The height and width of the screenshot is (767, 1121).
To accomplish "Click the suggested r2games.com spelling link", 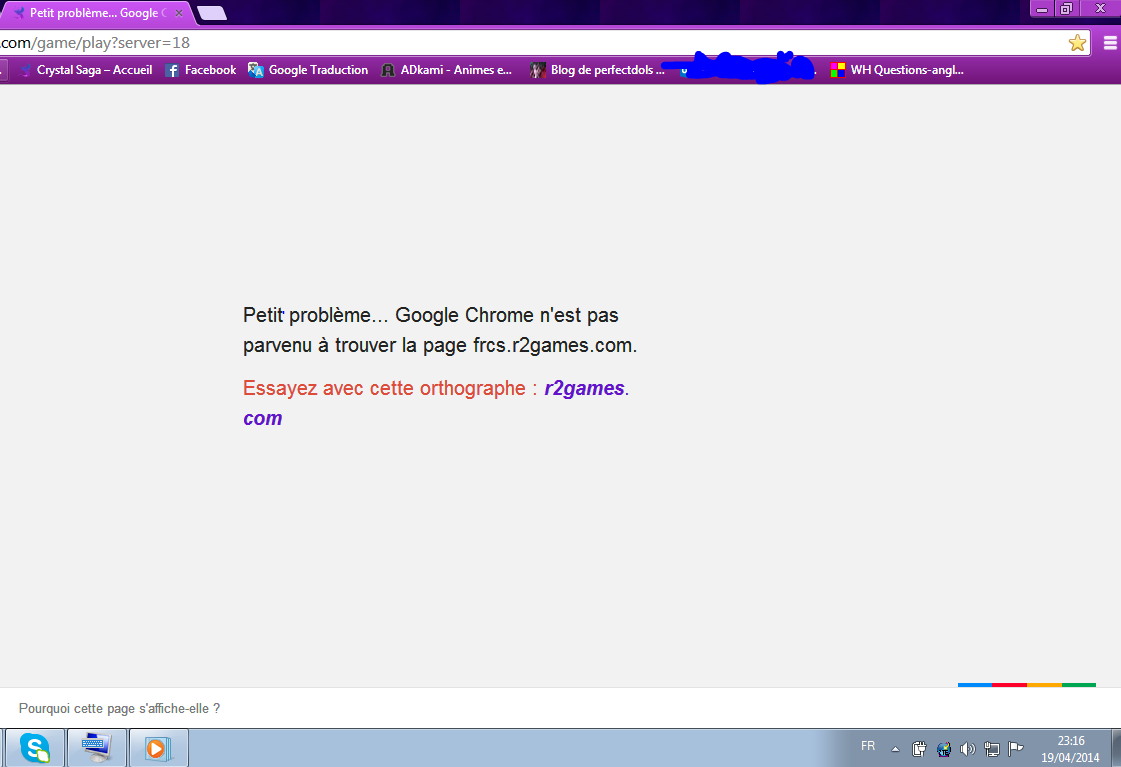I will 585,389.
